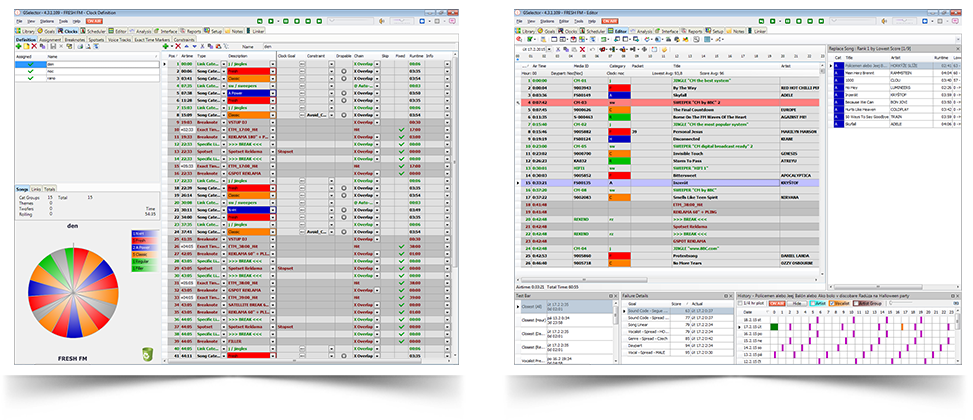The width and height of the screenshot is (973, 420).
Task: Click the red X delete icon in the clock list toolbar
Action: [34, 47]
